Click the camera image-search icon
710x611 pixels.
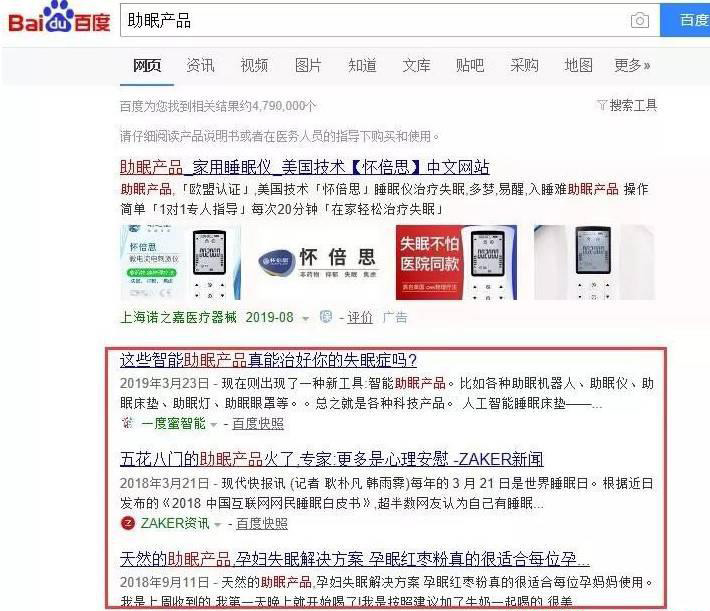(640, 20)
